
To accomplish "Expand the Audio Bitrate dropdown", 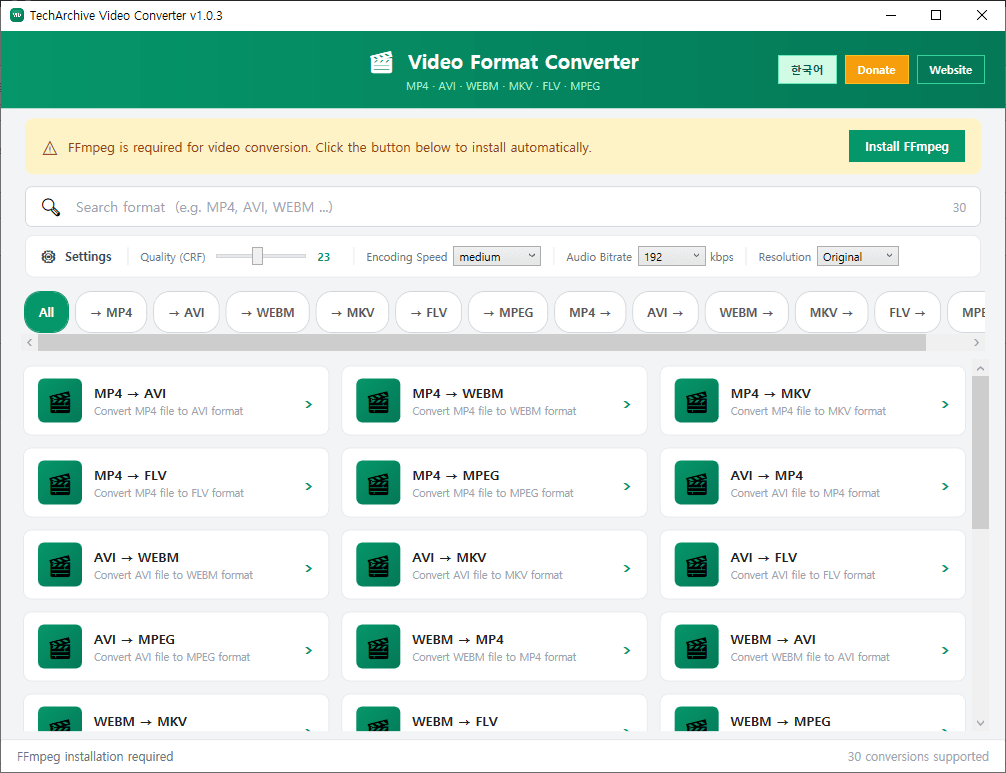I will click(x=671, y=257).
